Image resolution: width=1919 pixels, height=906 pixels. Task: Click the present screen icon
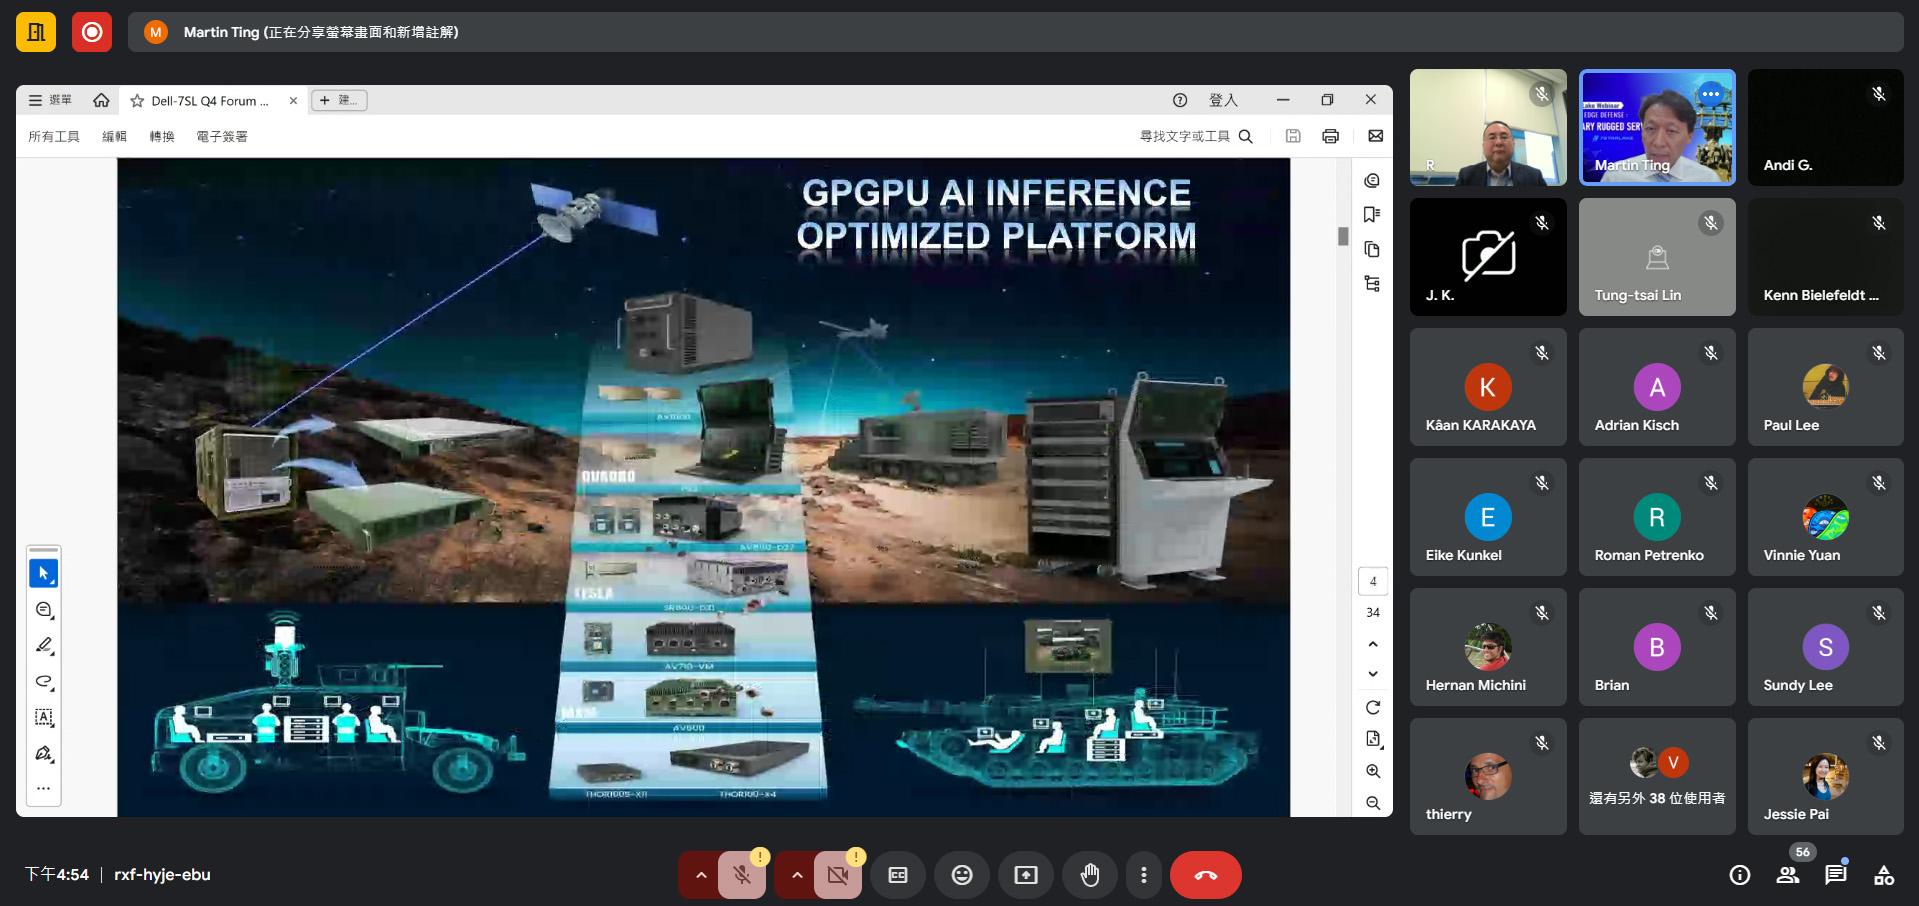pyautogui.click(x=1026, y=875)
